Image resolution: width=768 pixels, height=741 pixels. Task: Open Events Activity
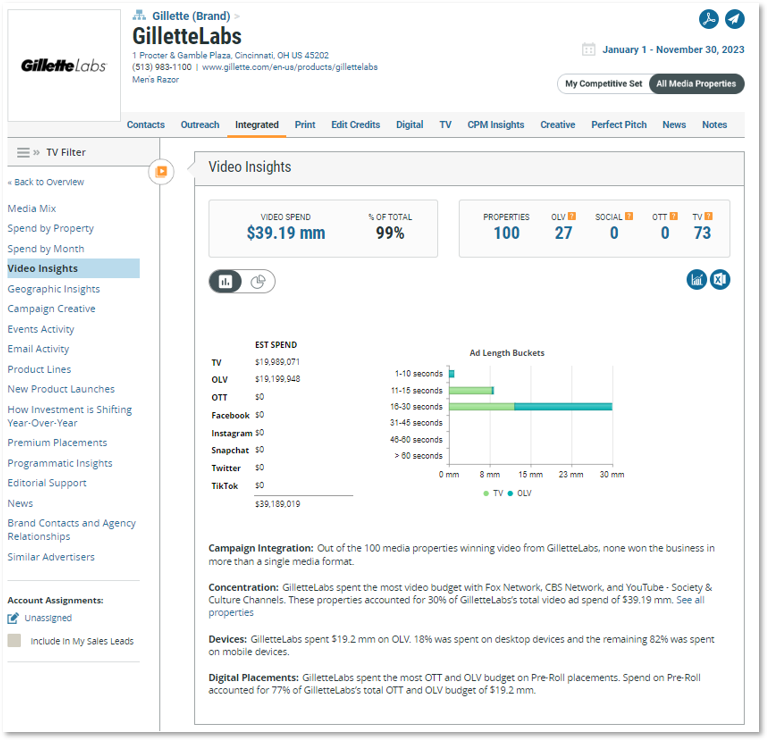[41, 329]
